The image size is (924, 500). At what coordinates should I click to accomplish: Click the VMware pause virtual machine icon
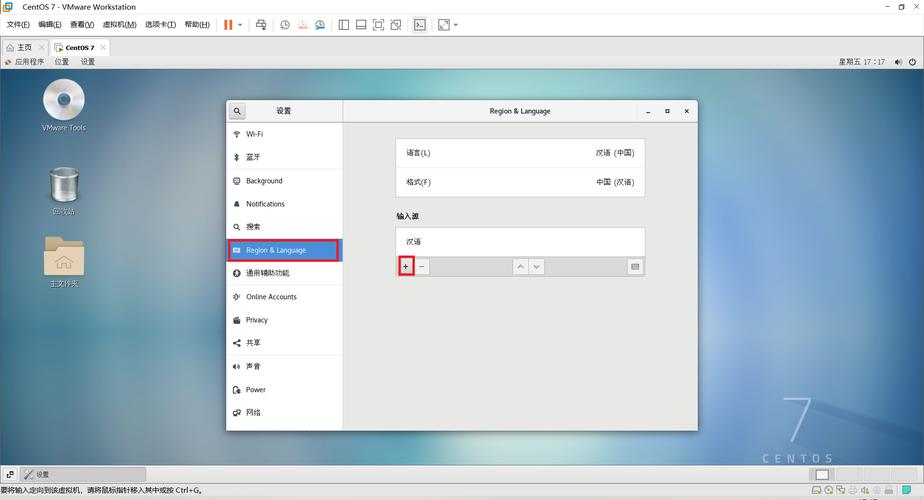228,25
